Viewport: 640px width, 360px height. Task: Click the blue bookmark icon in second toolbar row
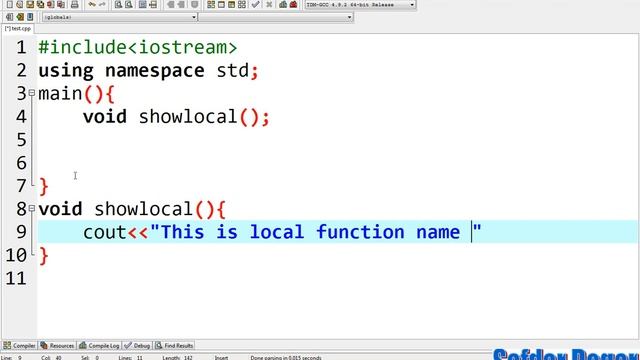(30, 17)
